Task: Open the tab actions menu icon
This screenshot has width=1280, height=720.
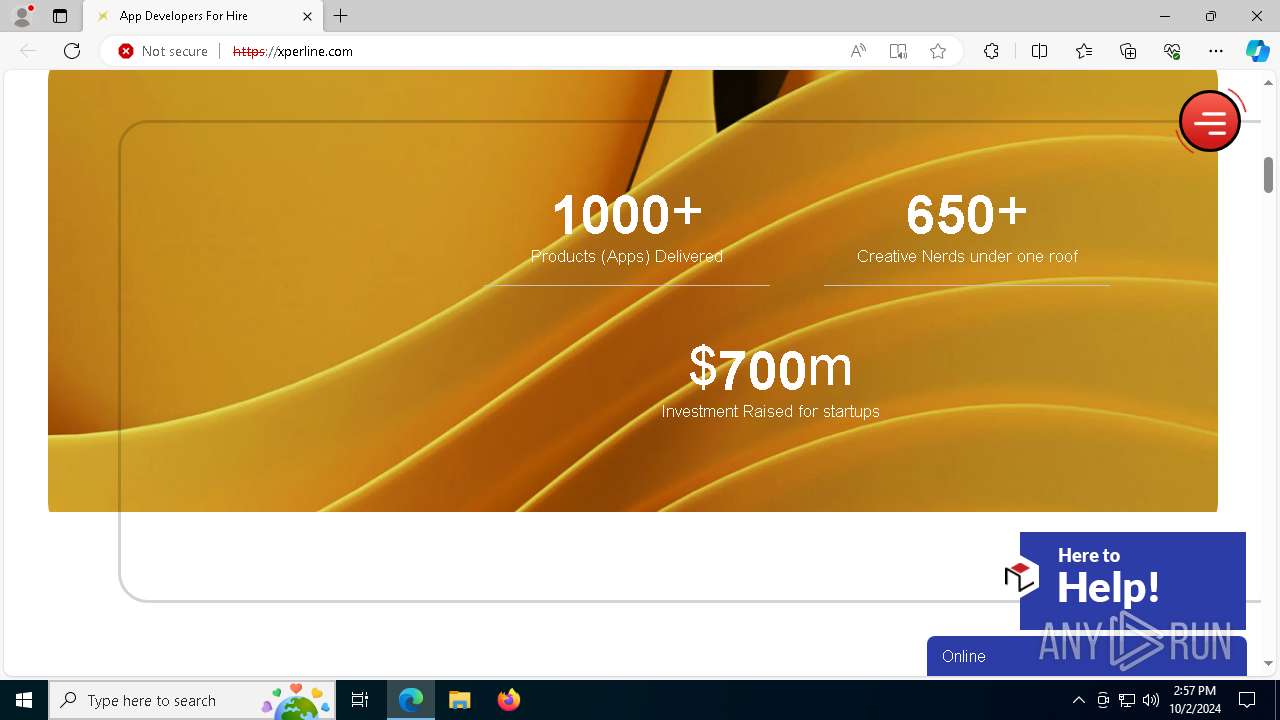Action: 60,16
